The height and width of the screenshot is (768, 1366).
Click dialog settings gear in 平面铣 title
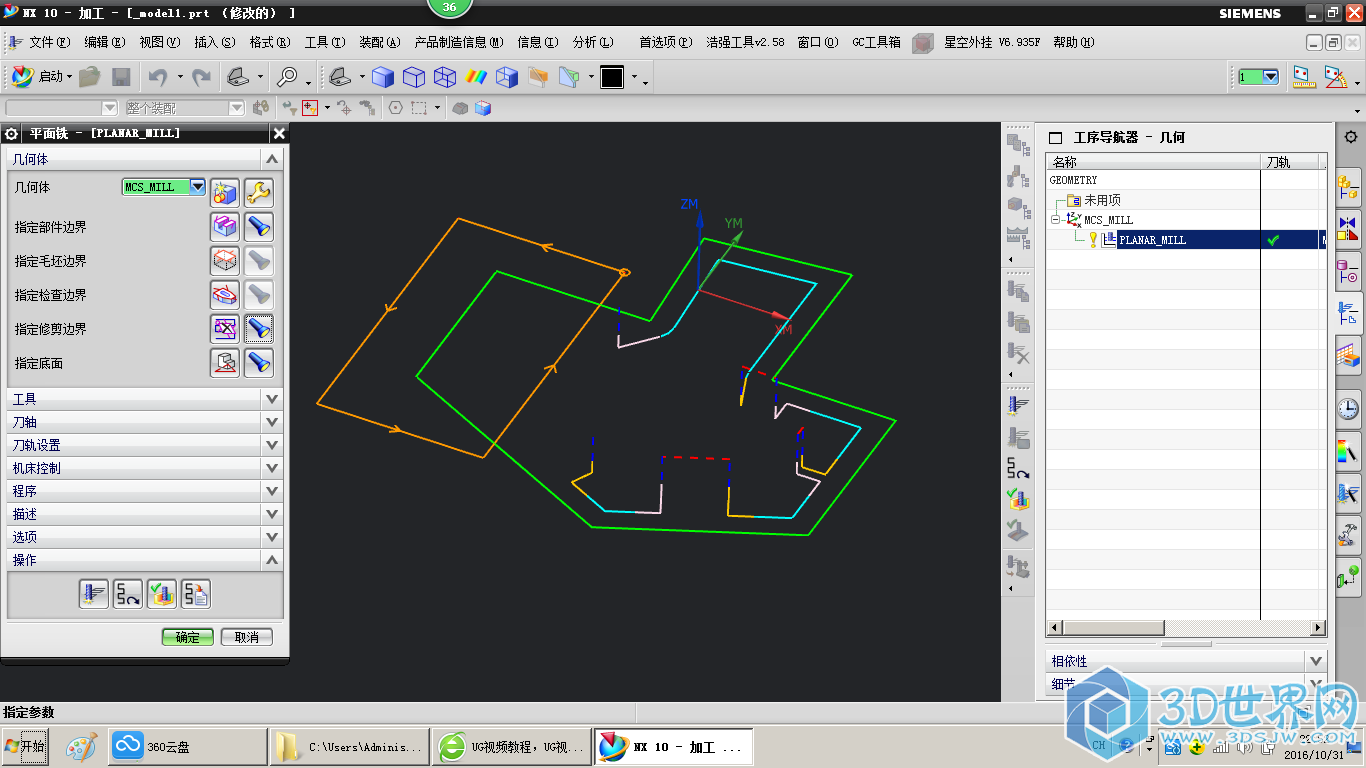coord(11,133)
